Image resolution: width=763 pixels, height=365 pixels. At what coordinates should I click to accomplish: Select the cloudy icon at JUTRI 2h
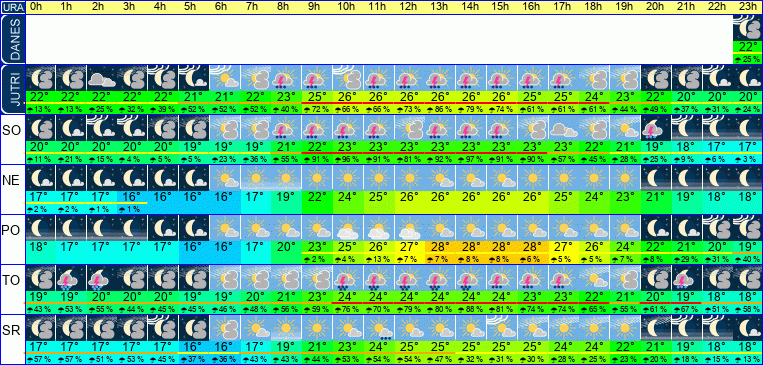102,78
